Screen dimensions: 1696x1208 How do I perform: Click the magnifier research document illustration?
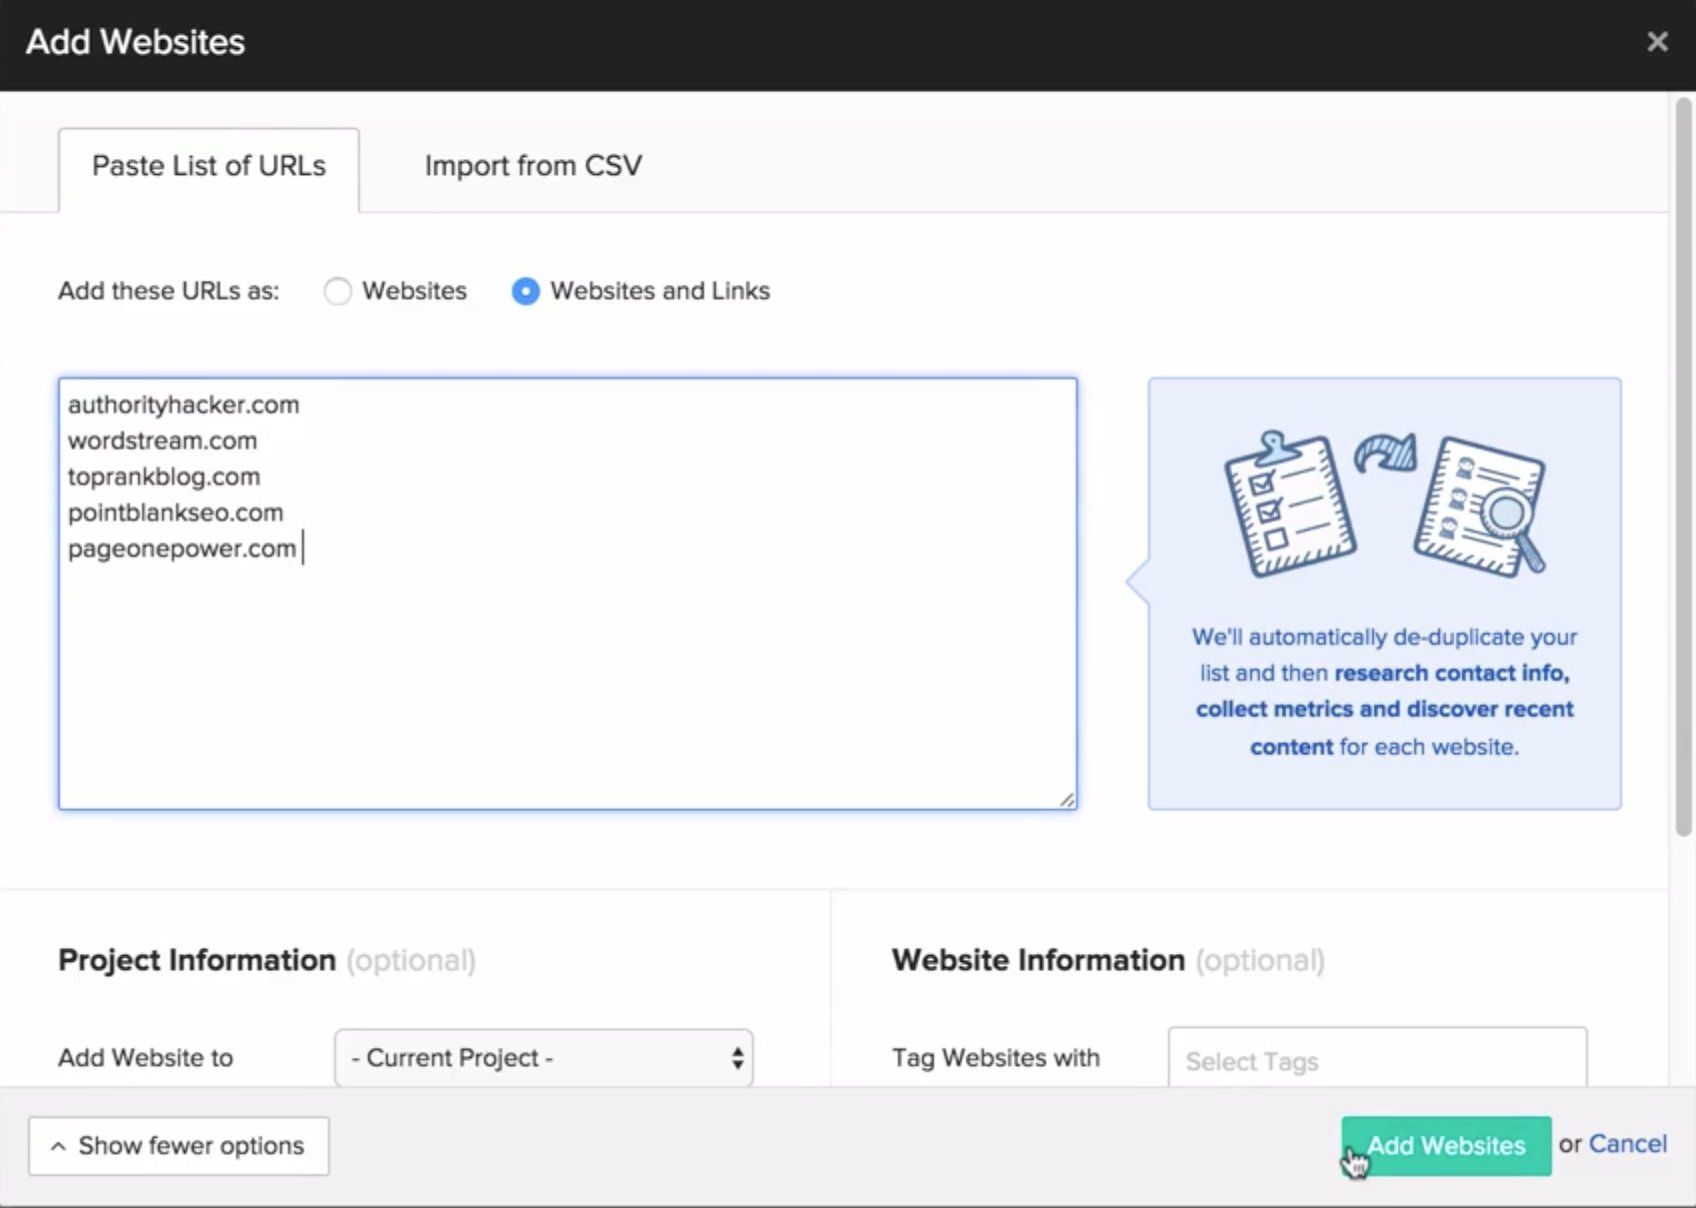[x=1480, y=506]
